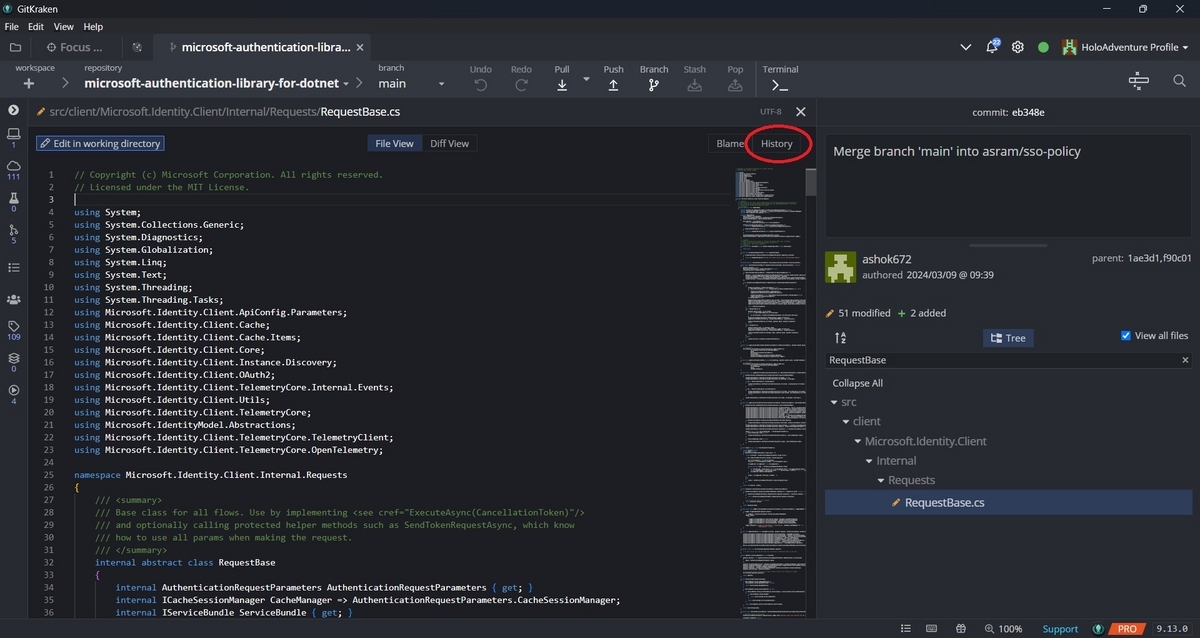Collapse the Requests folder
This screenshot has height=638, width=1200.
881,481
